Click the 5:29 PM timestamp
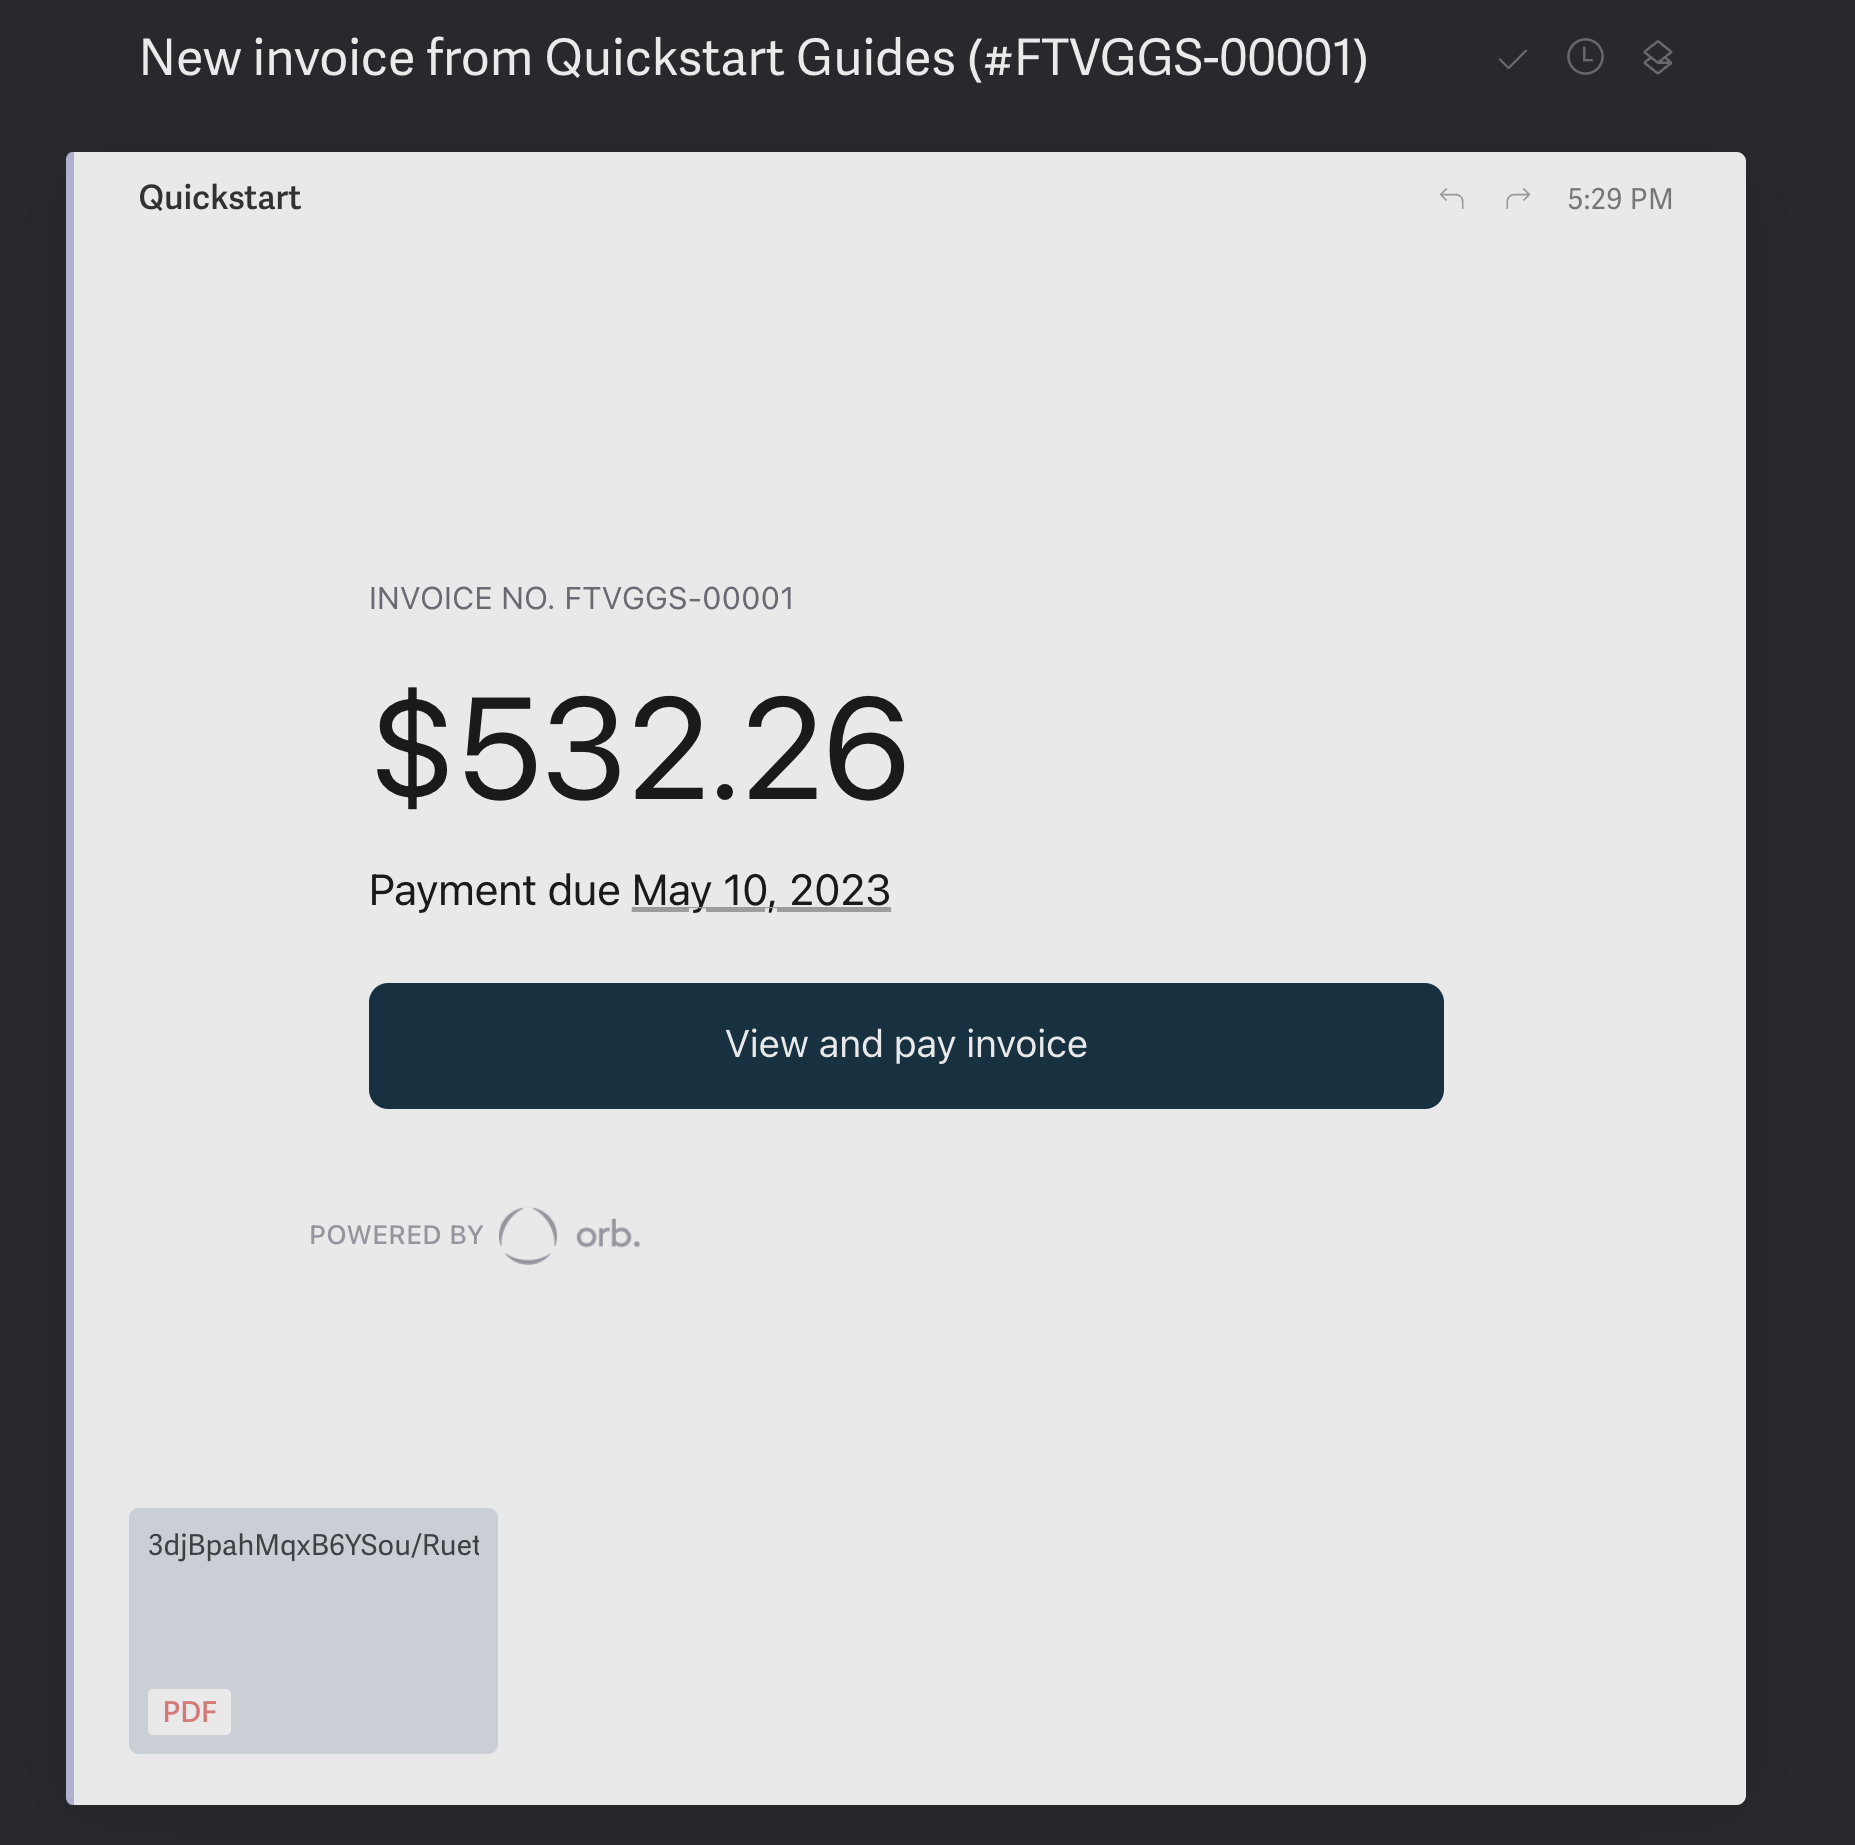This screenshot has height=1845, width=1855. pos(1620,199)
